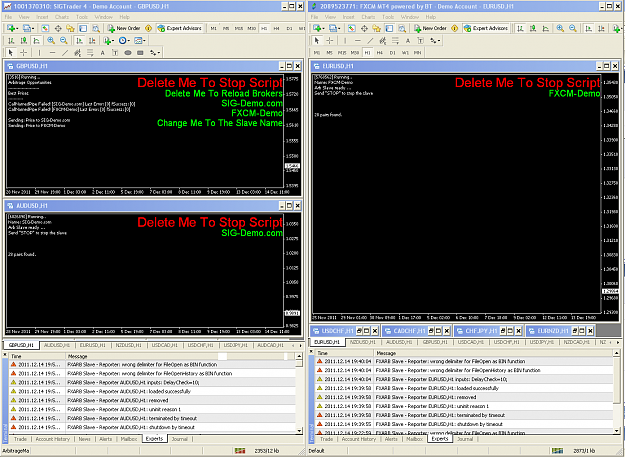Toggle Expert Advisors in SIGTrader window

click(x=179, y=28)
